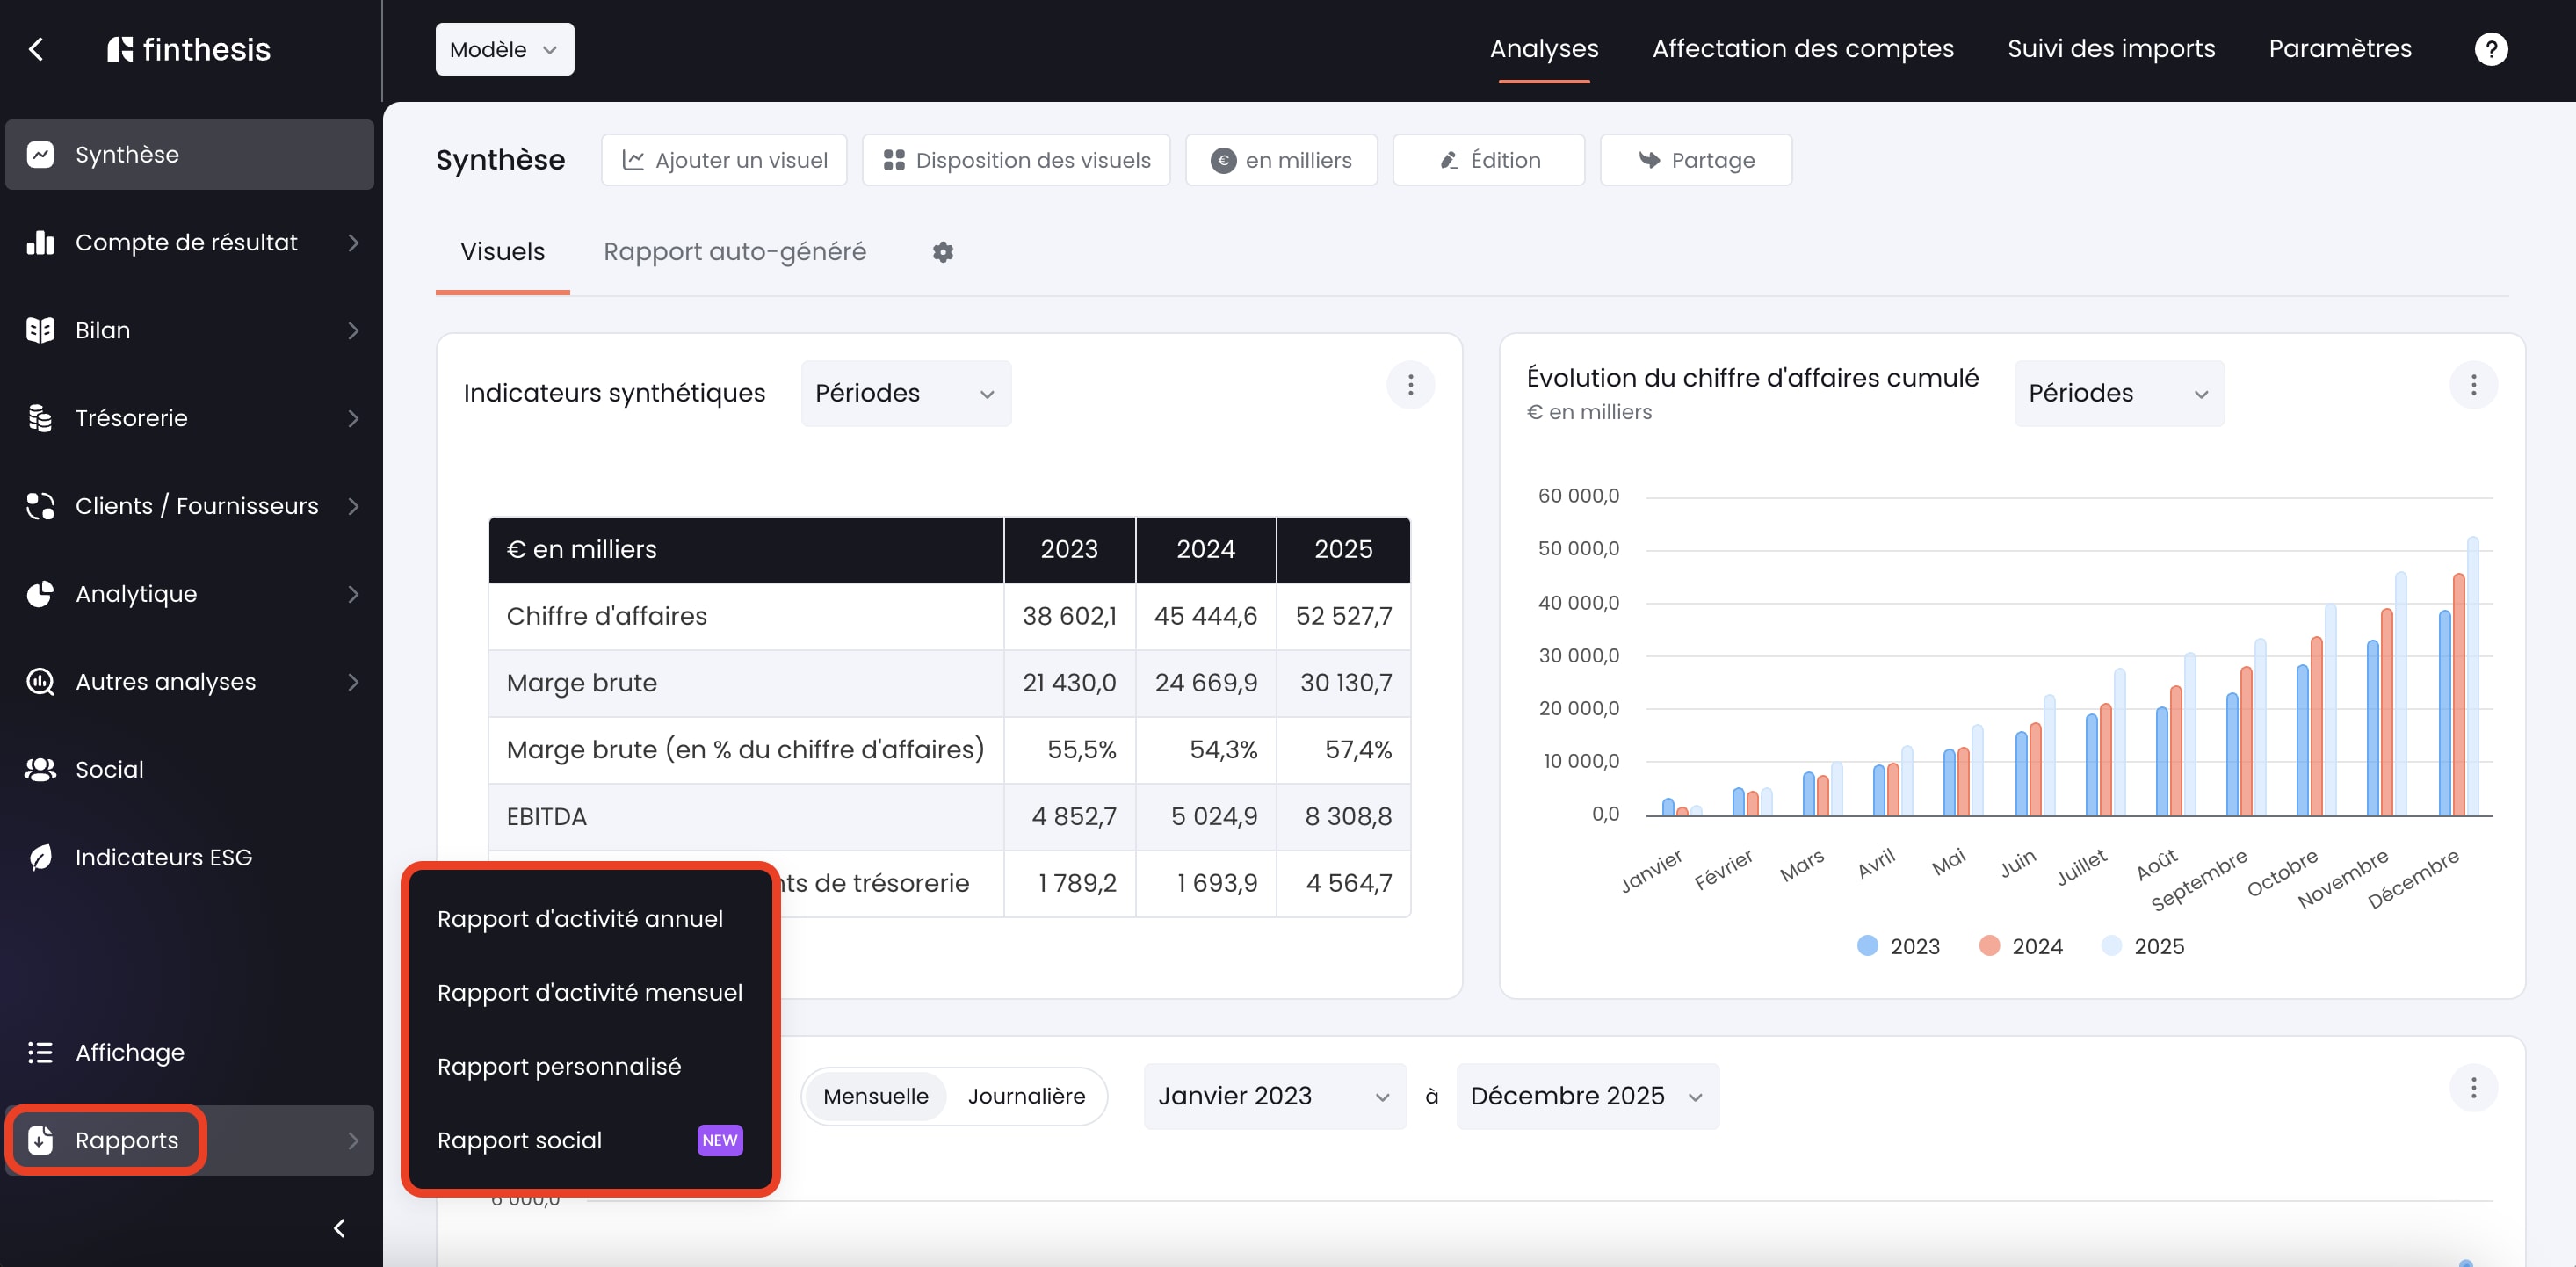The image size is (2576, 1267).
Task: Click the Affichage list icon
Action: click(x=40, y=1052)
